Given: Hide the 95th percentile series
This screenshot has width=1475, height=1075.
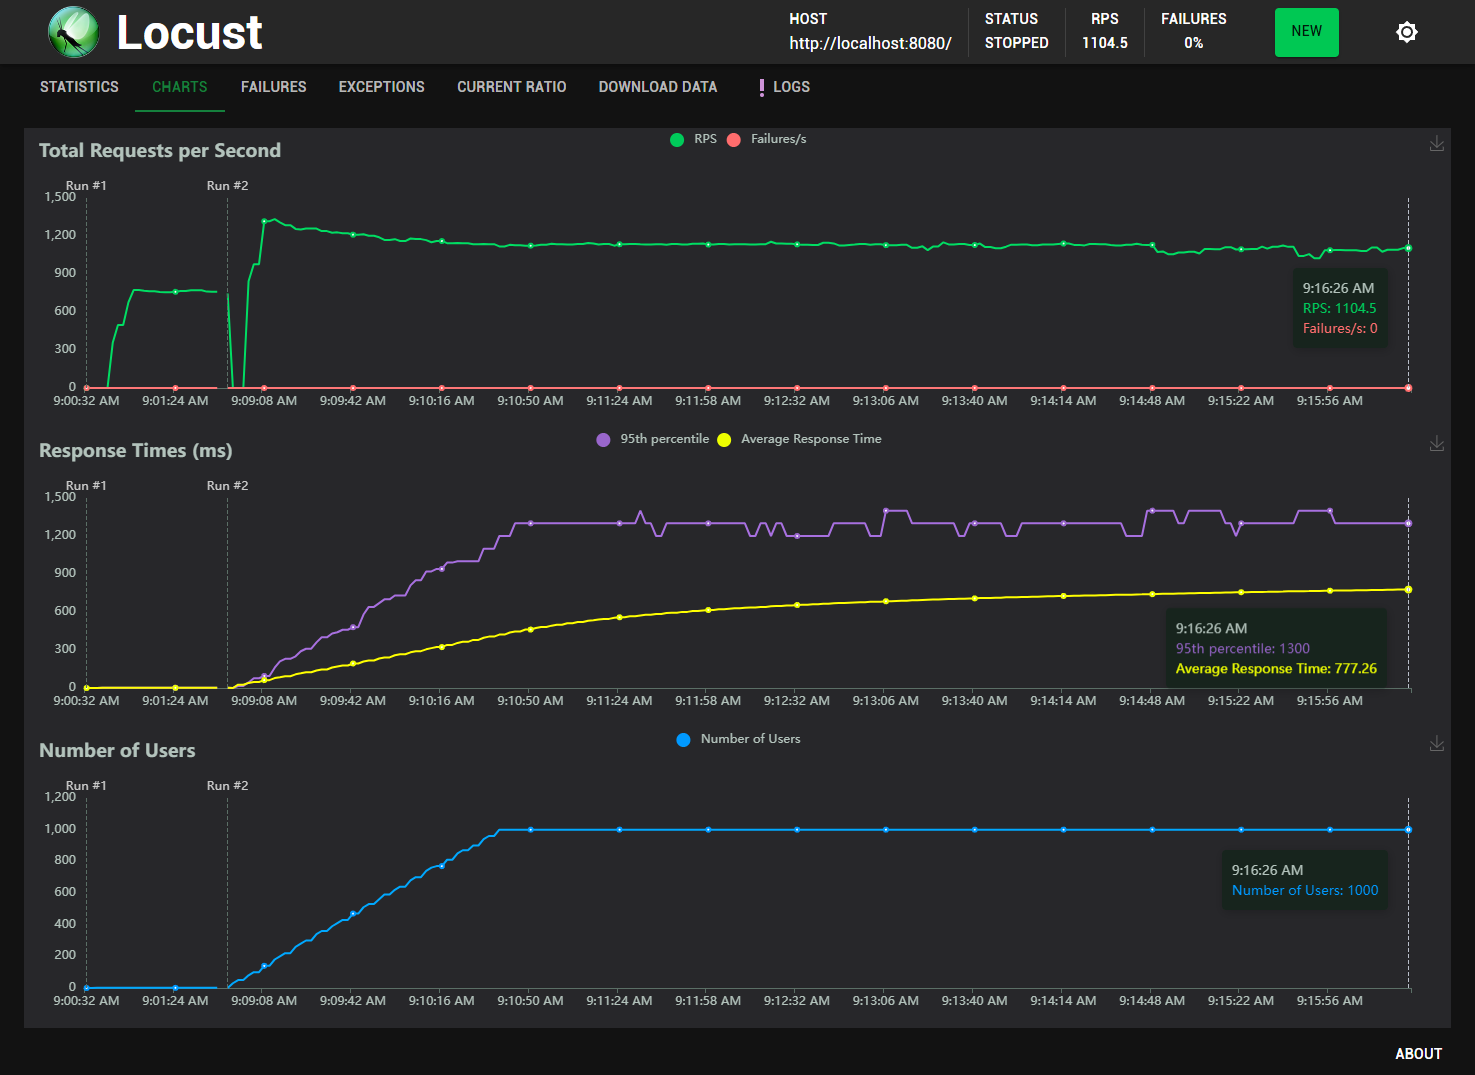Looking at the screenshot, I should (x=652, y=439).
